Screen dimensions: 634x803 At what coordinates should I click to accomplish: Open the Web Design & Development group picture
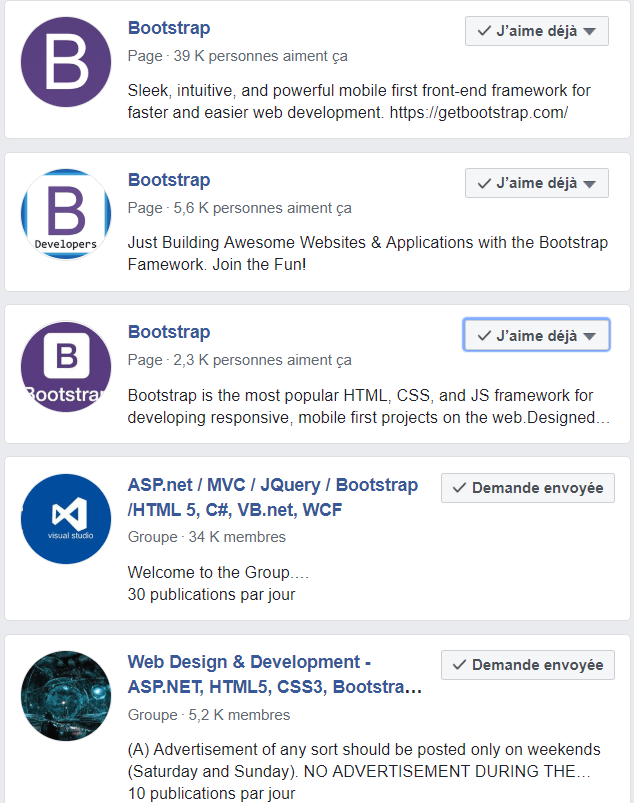66,696
